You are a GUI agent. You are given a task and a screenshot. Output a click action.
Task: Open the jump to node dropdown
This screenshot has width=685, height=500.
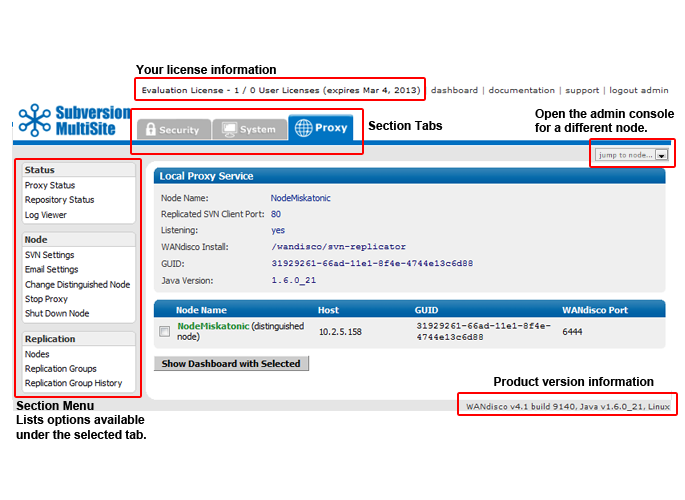tap(631, 155)
